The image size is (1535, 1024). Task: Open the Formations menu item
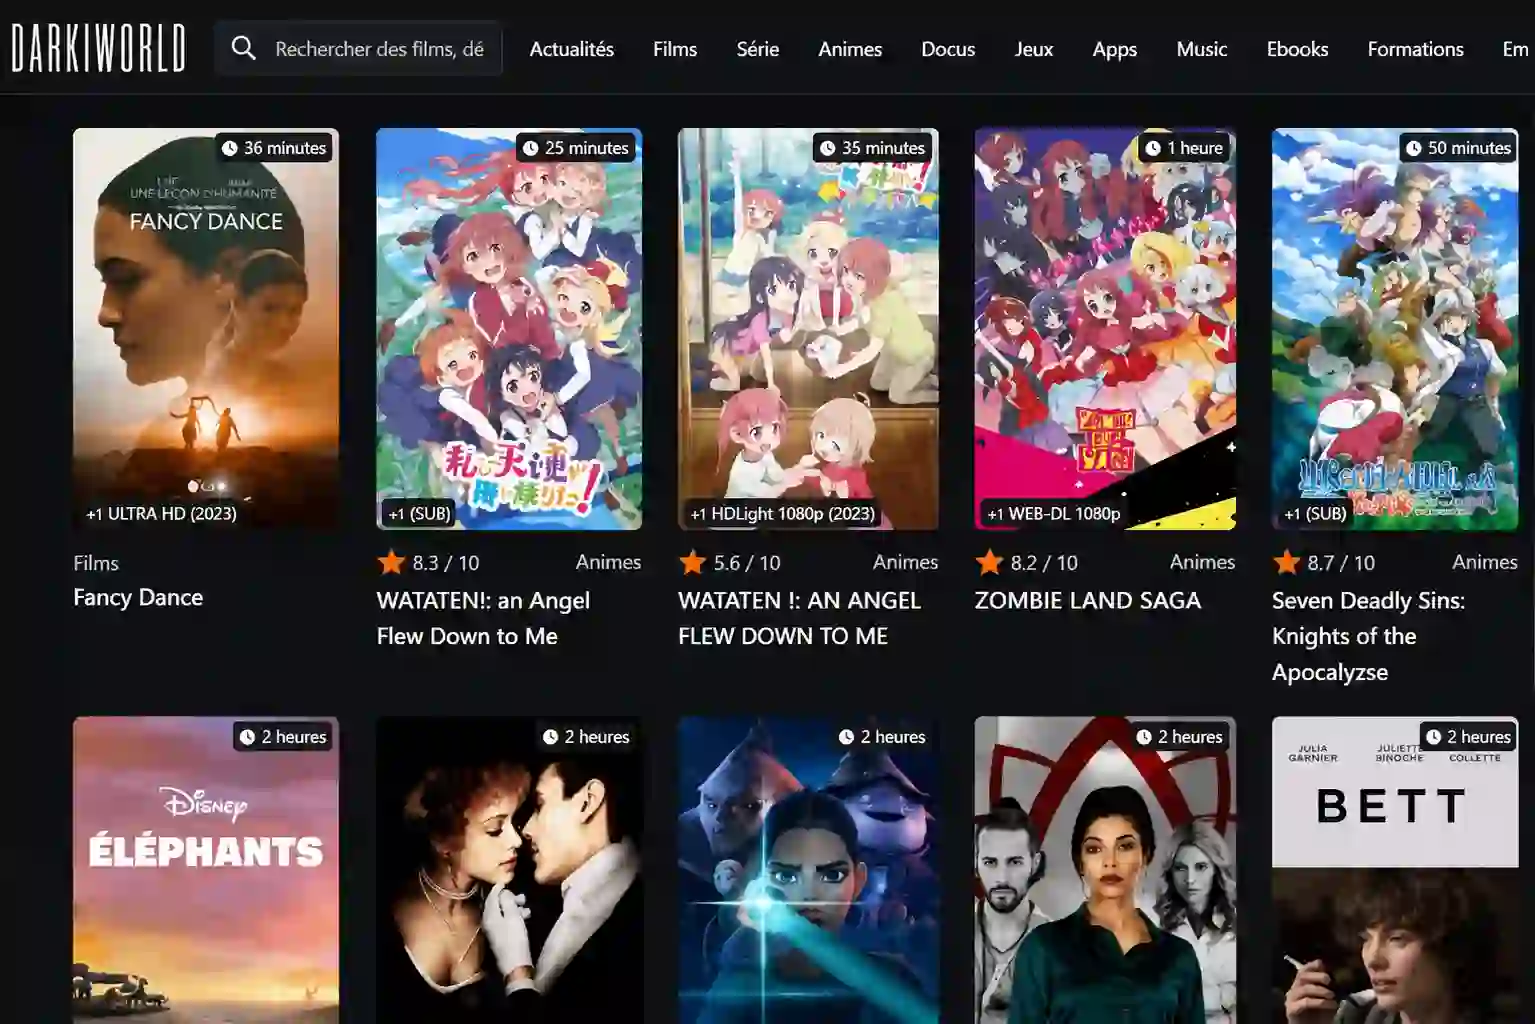pyautogui.click(x=1415, y=49)
